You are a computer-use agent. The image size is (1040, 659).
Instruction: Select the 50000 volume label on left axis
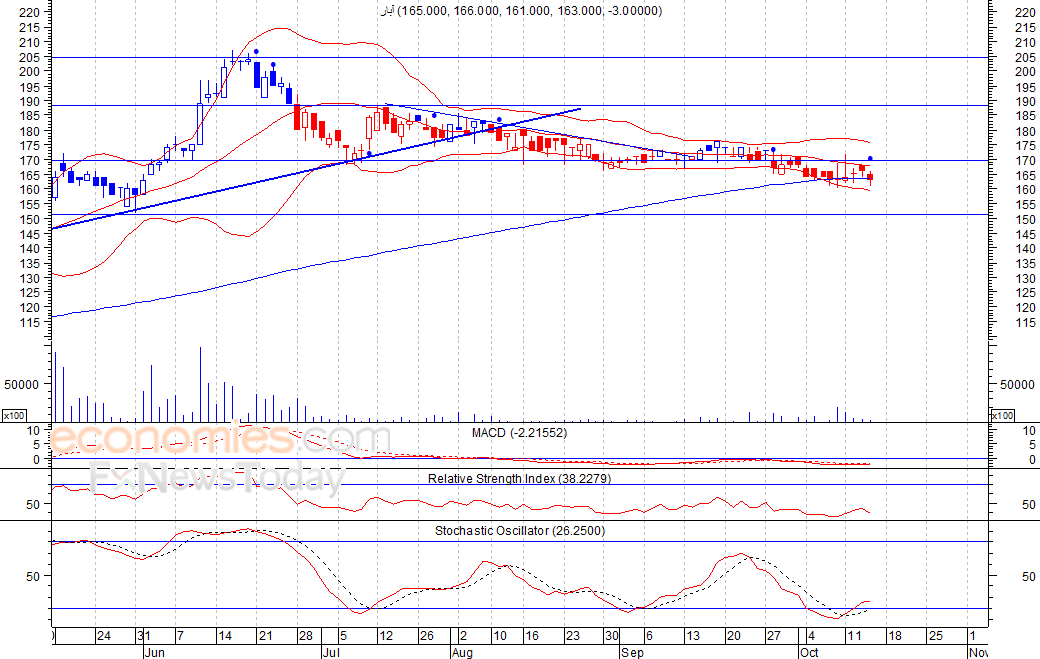coord(21,385)
